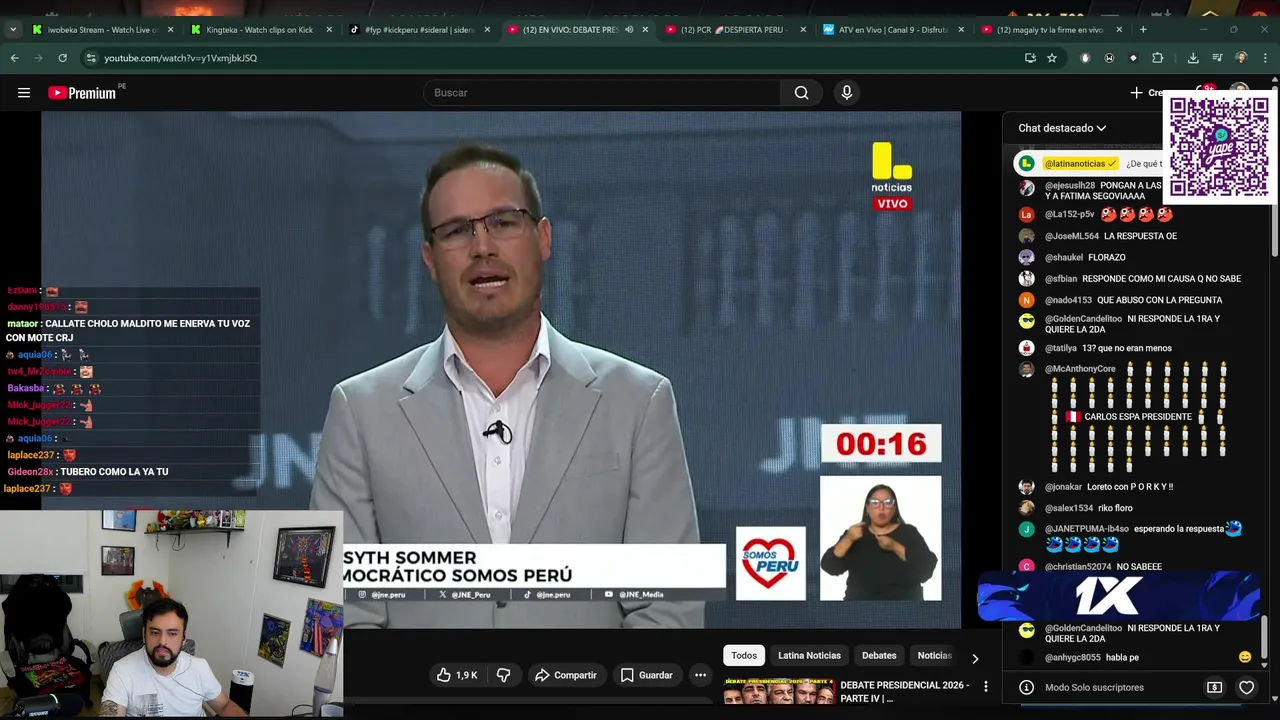1280x720 pixels.
Task: Click @nado4153 QUE ABUSO CON LA PREGUNTA
Action: pyautogui.click(x=1133, y=300)
